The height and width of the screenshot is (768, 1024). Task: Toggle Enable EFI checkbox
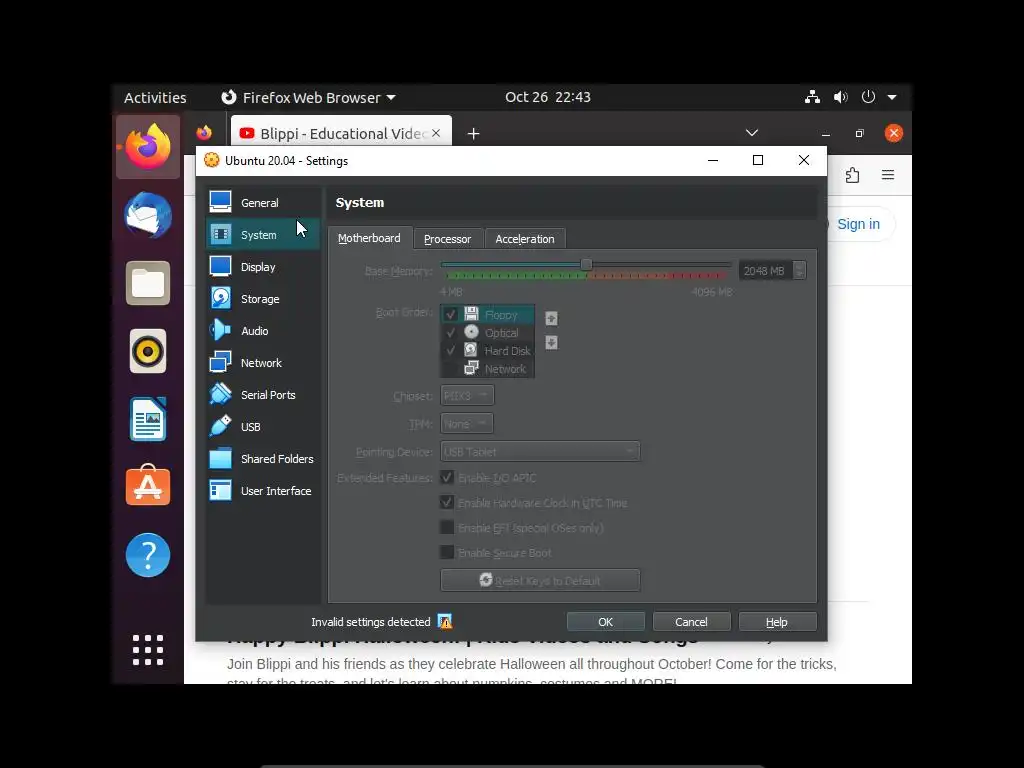click(x=447, y=527)
